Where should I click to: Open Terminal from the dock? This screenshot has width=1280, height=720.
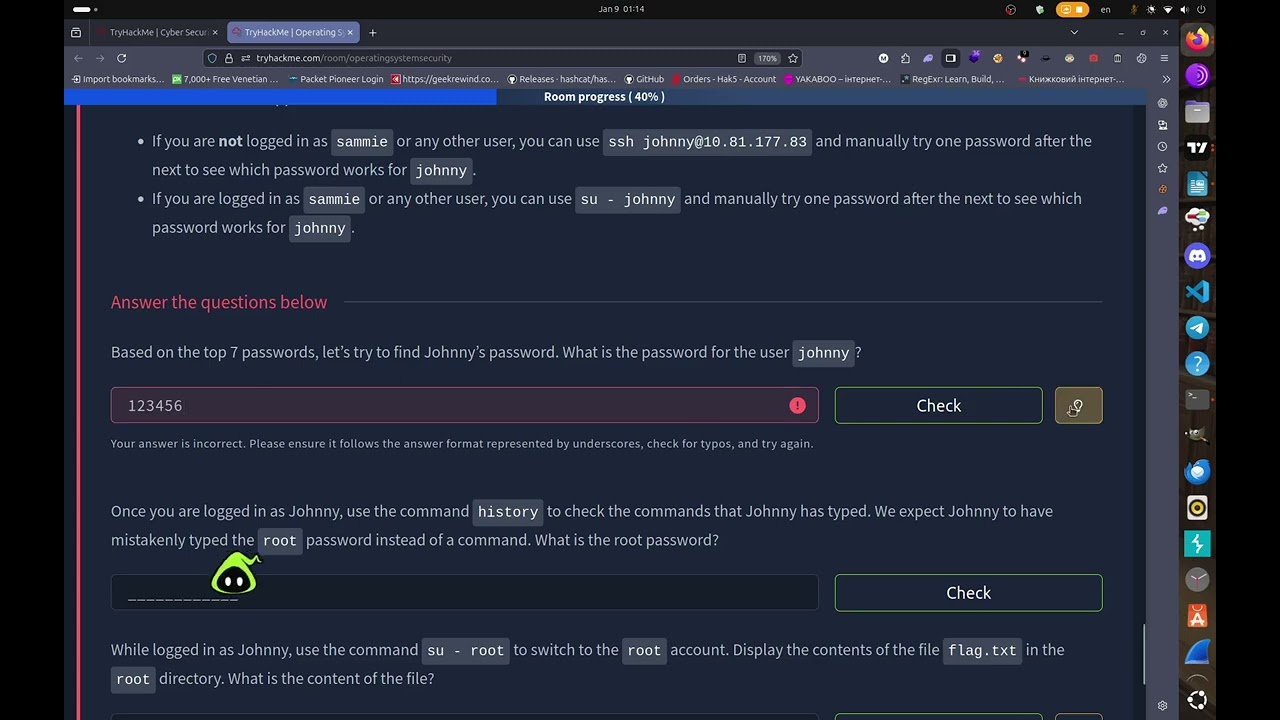click(1197, 400)
